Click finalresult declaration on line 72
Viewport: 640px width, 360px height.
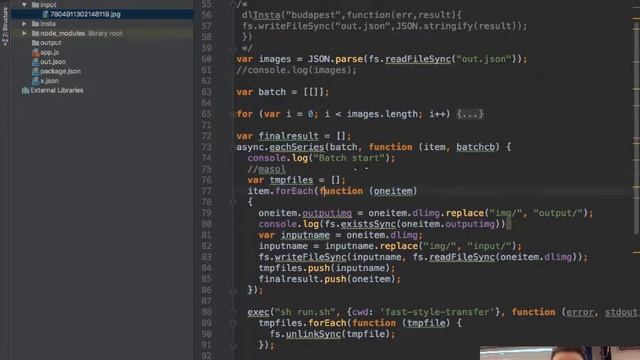point(288,136)
